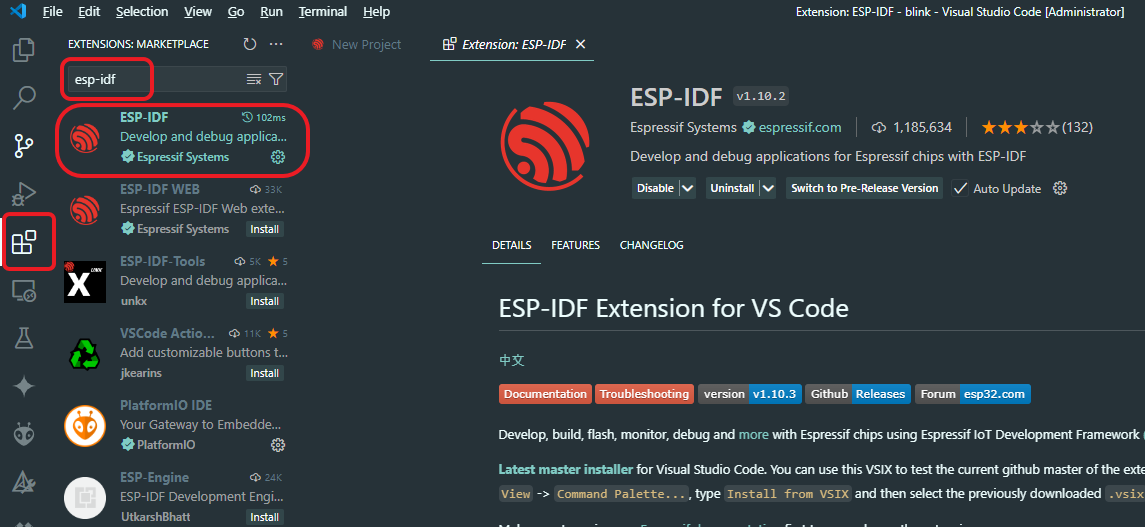The width and height of the screenshot is (1145, 527).
Task: Click the 1,185,634 install count
Action: [912, 128]
